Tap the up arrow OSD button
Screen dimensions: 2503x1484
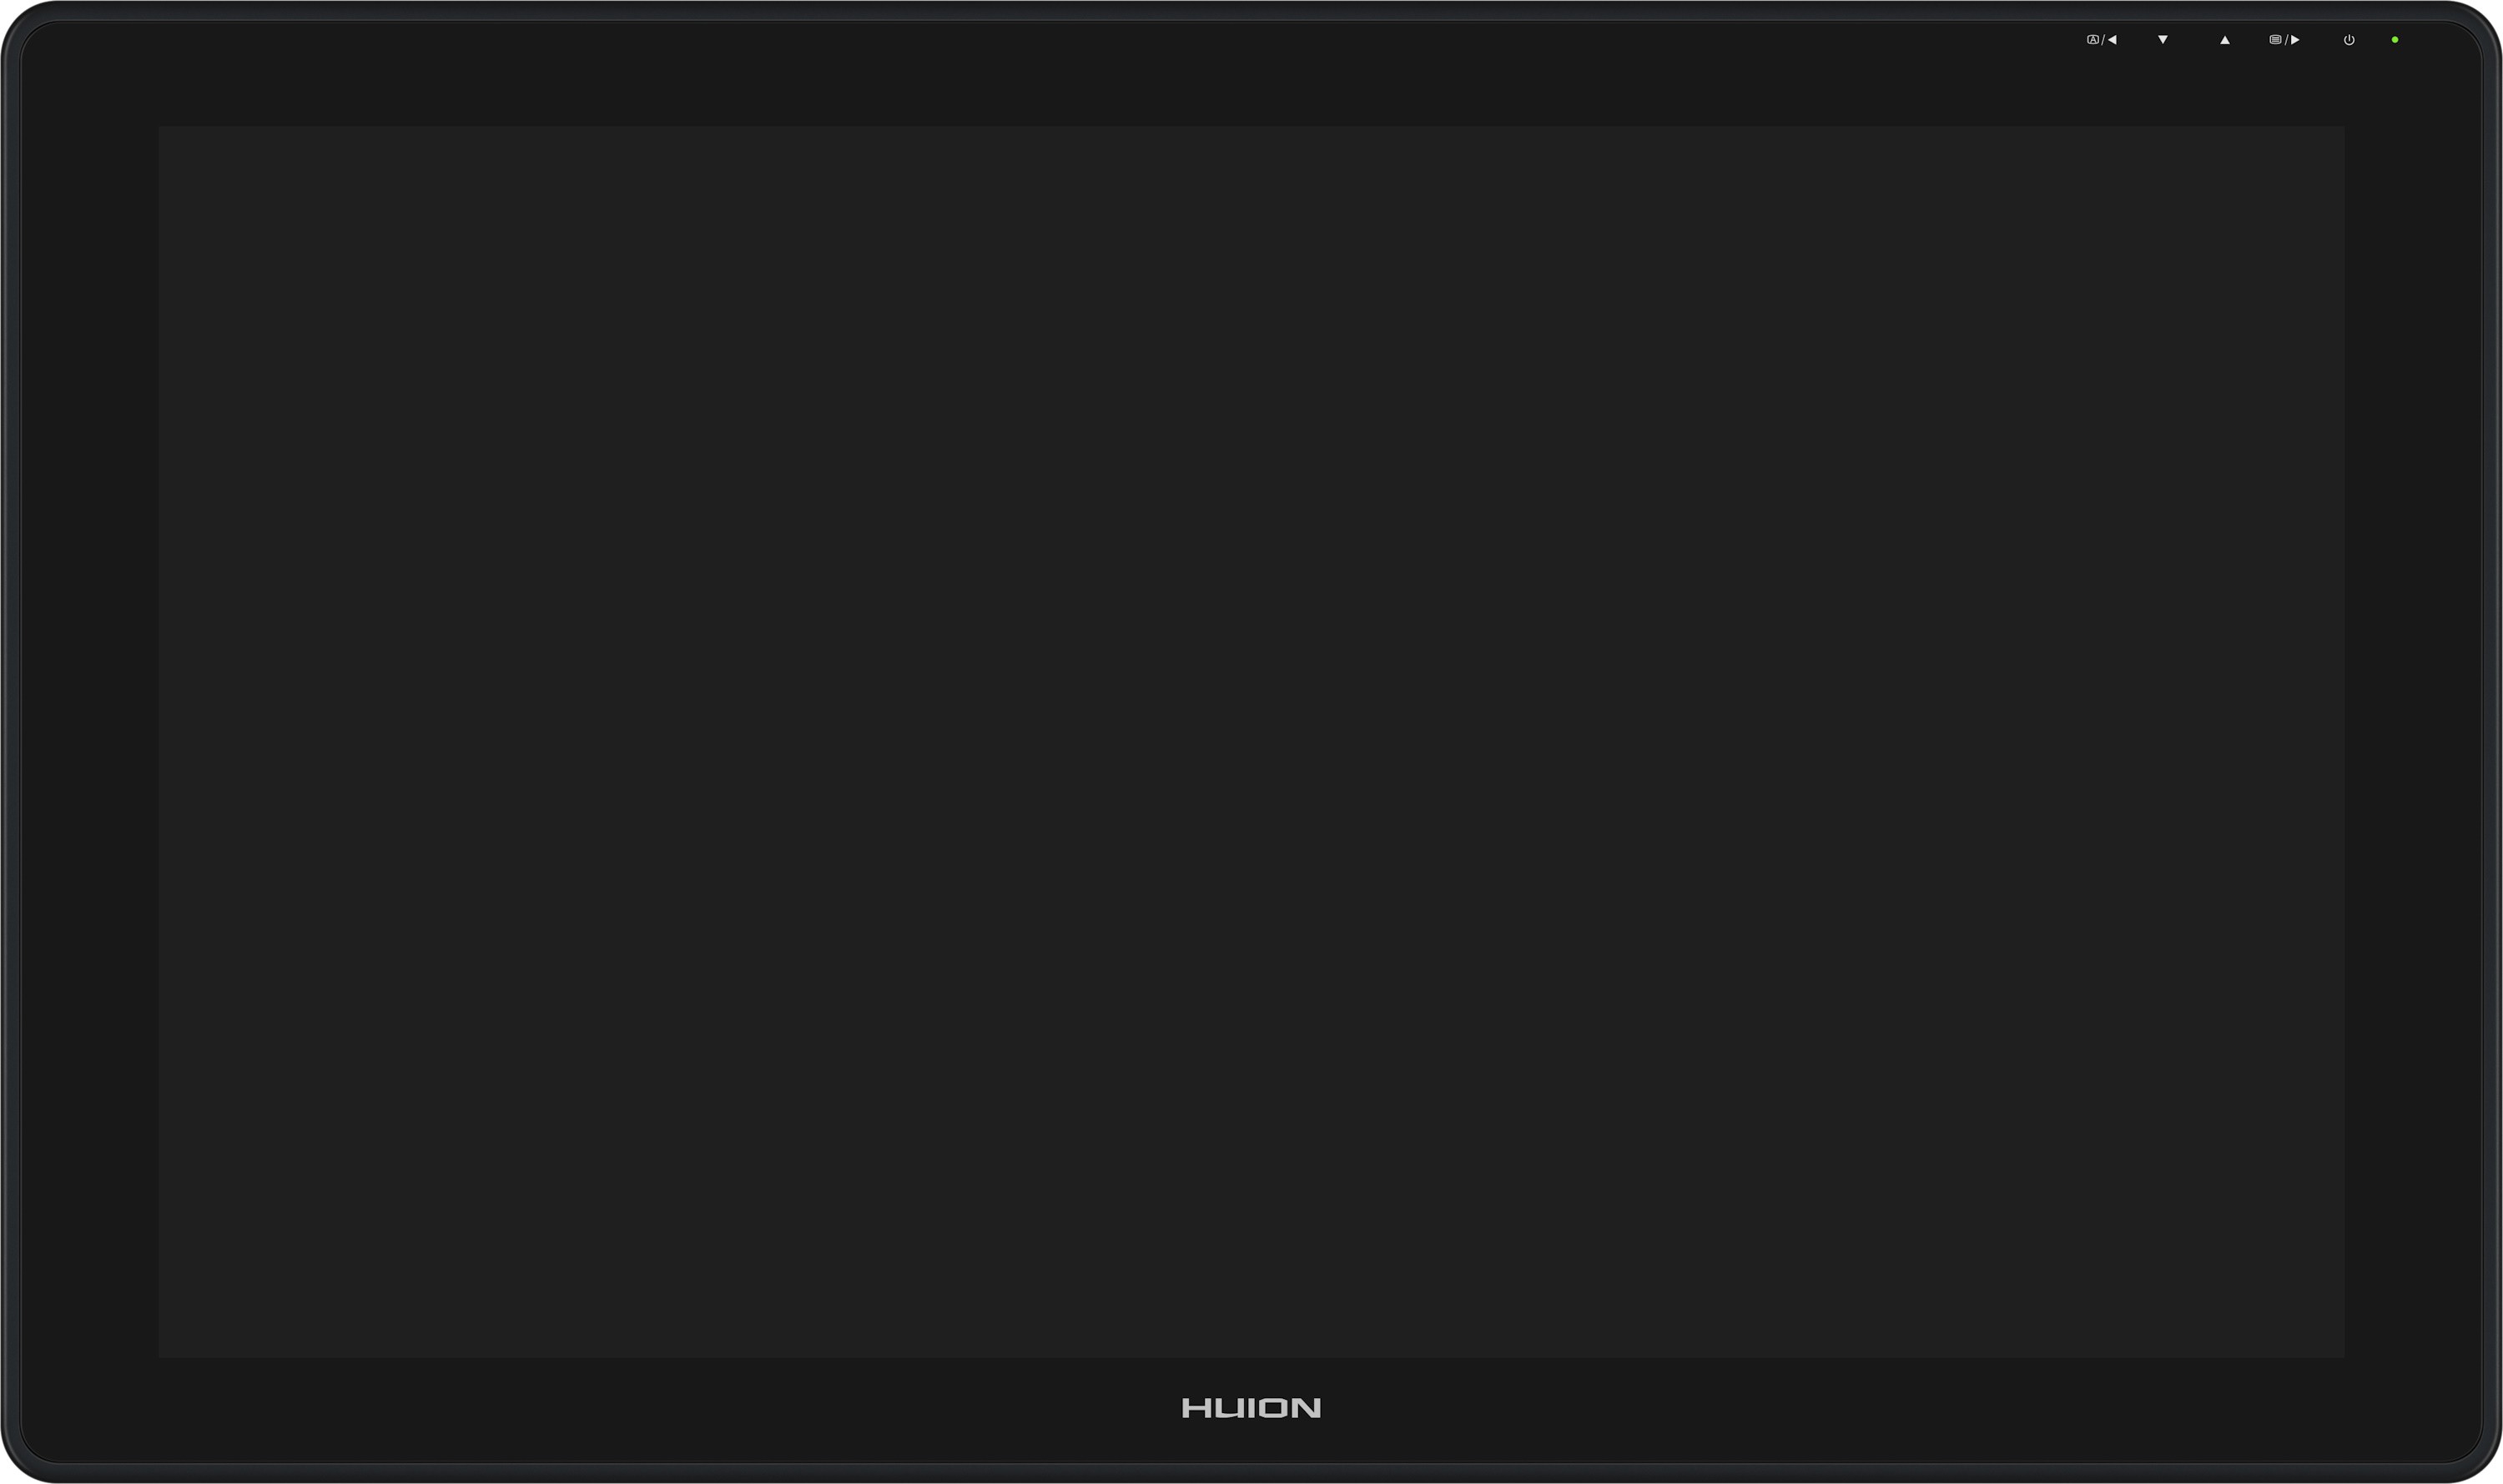(x=2225, y=41)
